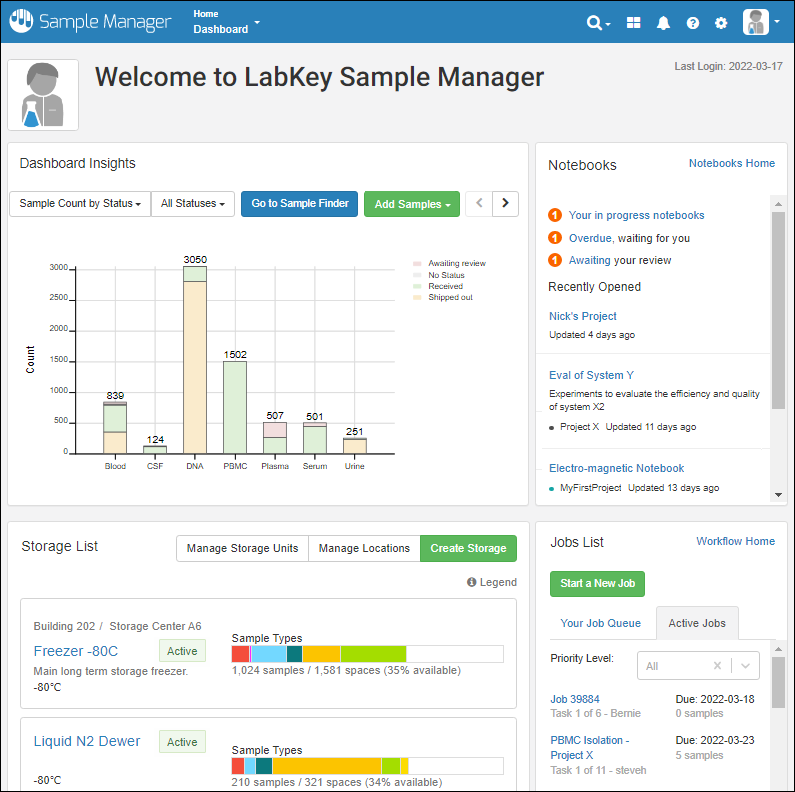
Task: Click green segment in Freezer -80C bar
Action: coord(373,653)
